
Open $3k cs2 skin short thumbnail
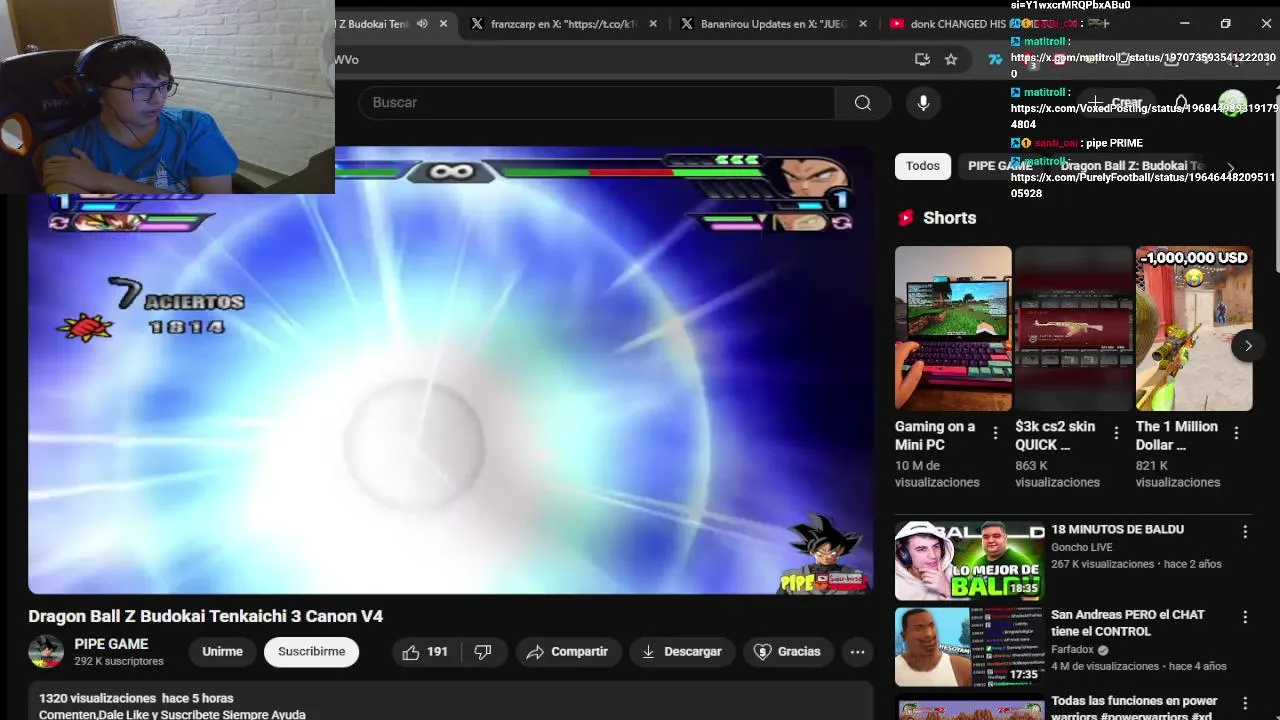click(x=1073, y=328)
